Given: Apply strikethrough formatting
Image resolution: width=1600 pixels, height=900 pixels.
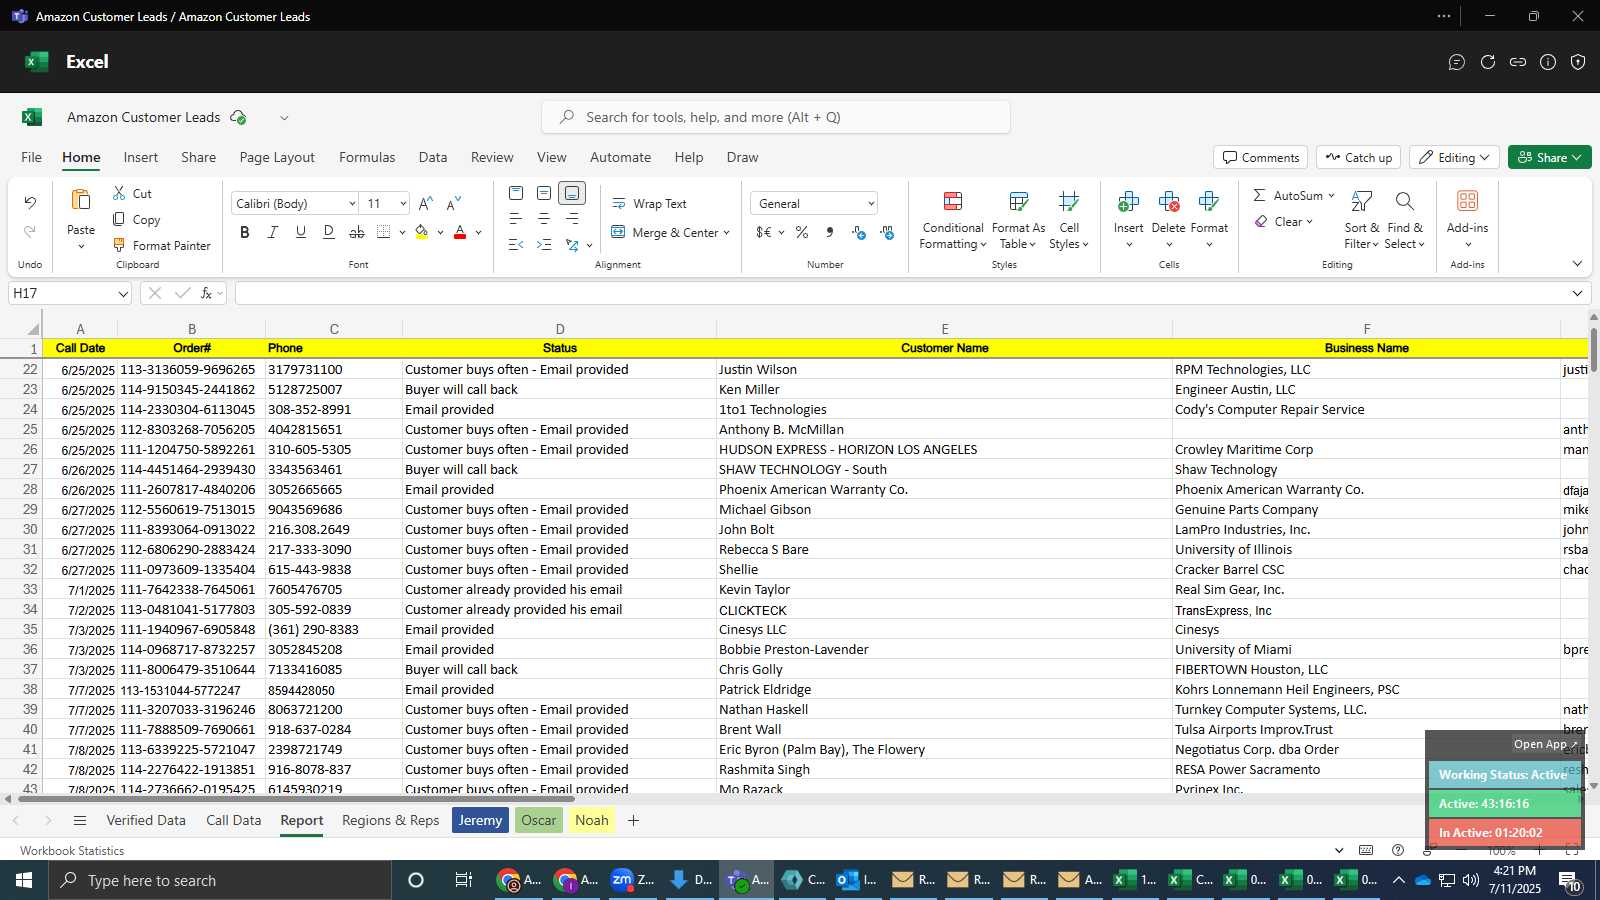Looking at the screenshot, I should [357, 232].
